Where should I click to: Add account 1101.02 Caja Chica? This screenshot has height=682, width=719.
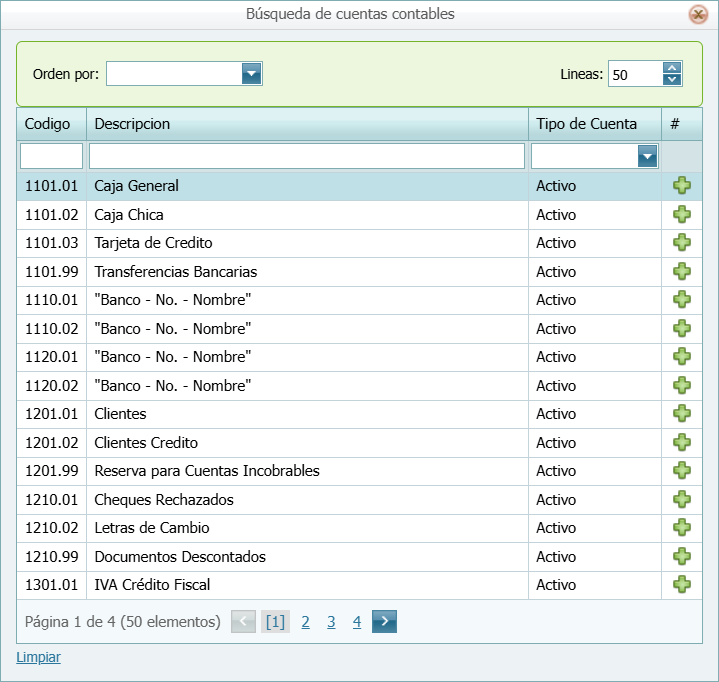click(682, 215)
